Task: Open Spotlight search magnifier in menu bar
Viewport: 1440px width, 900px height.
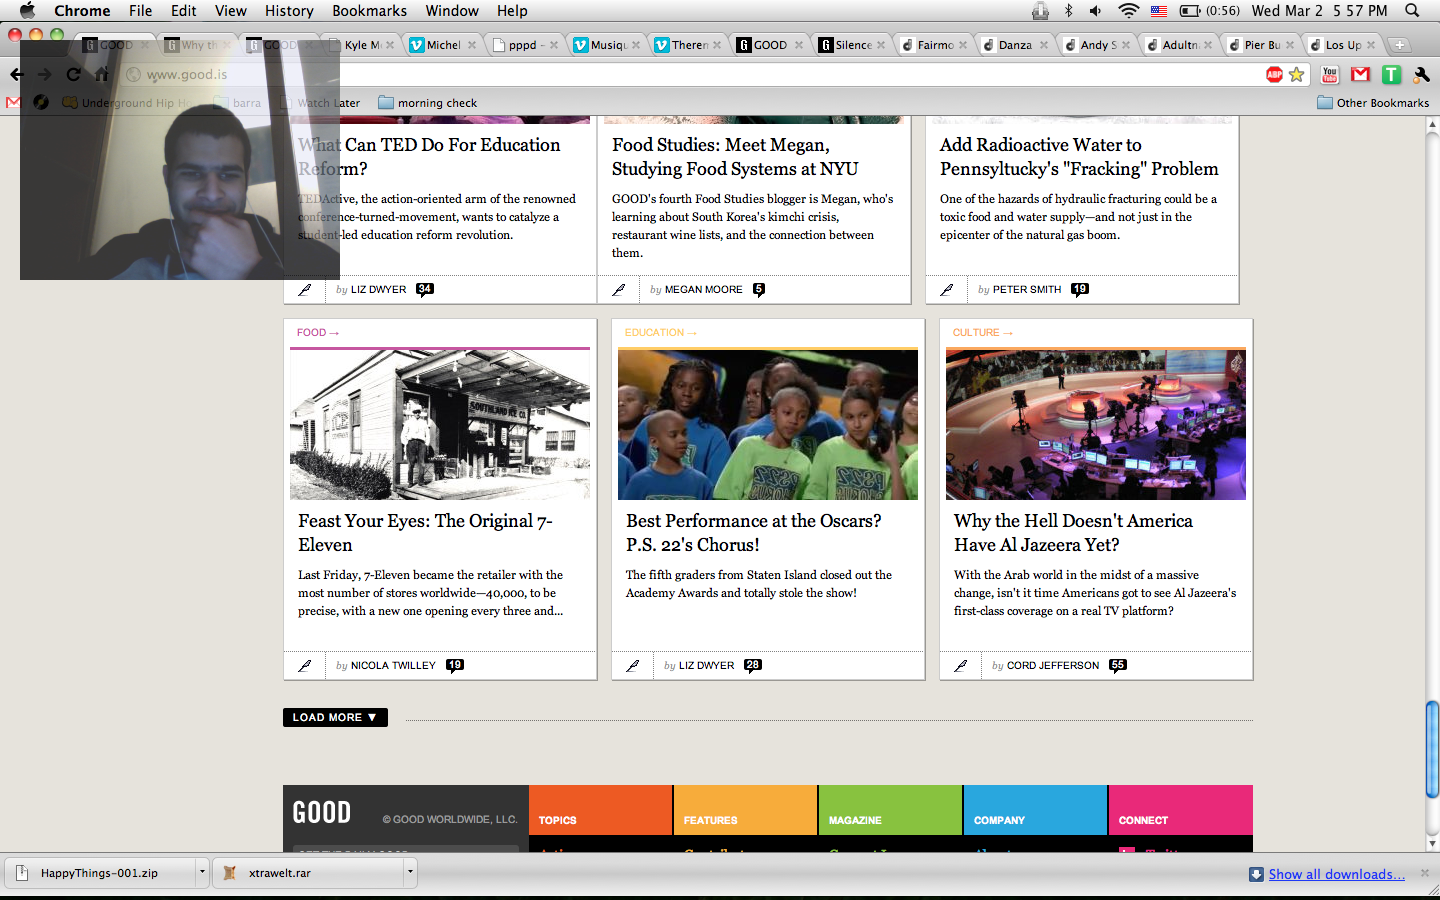Action: click(1412, 11)
